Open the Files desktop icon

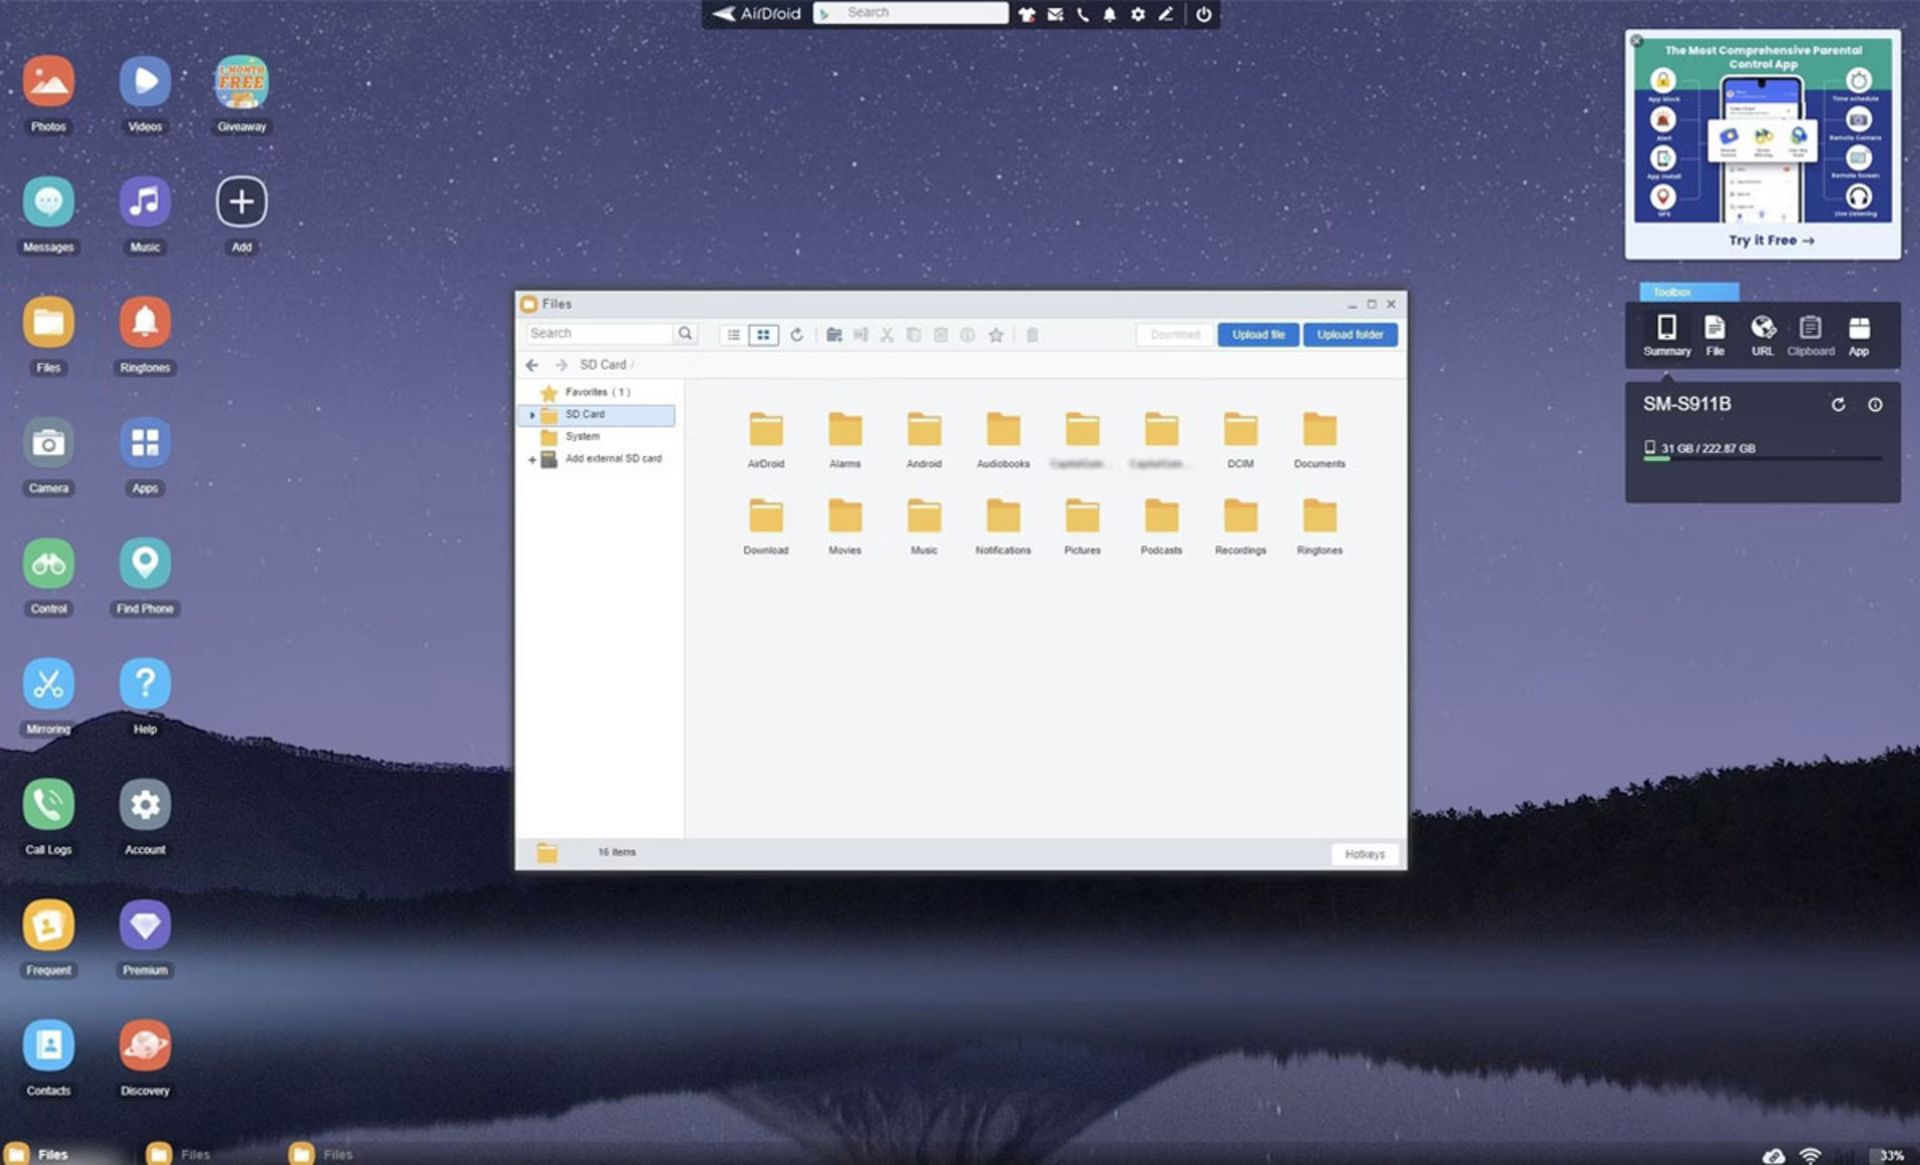click(48, 322)
